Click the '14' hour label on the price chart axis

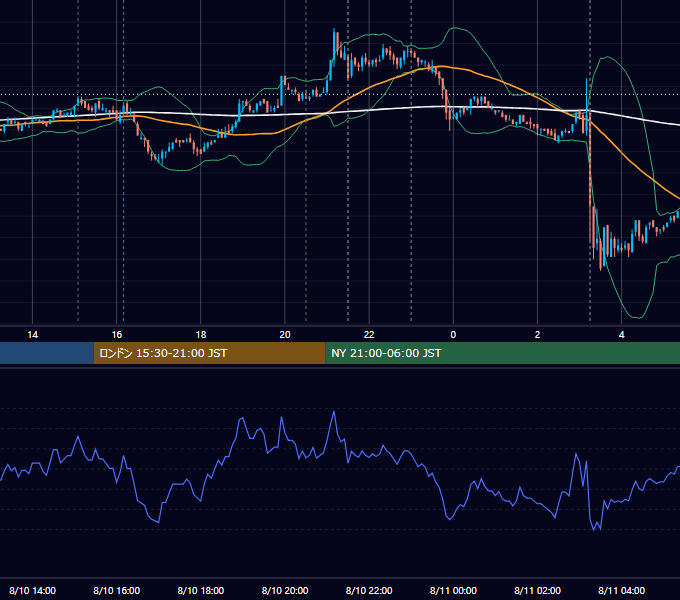(x=33, y=335)
